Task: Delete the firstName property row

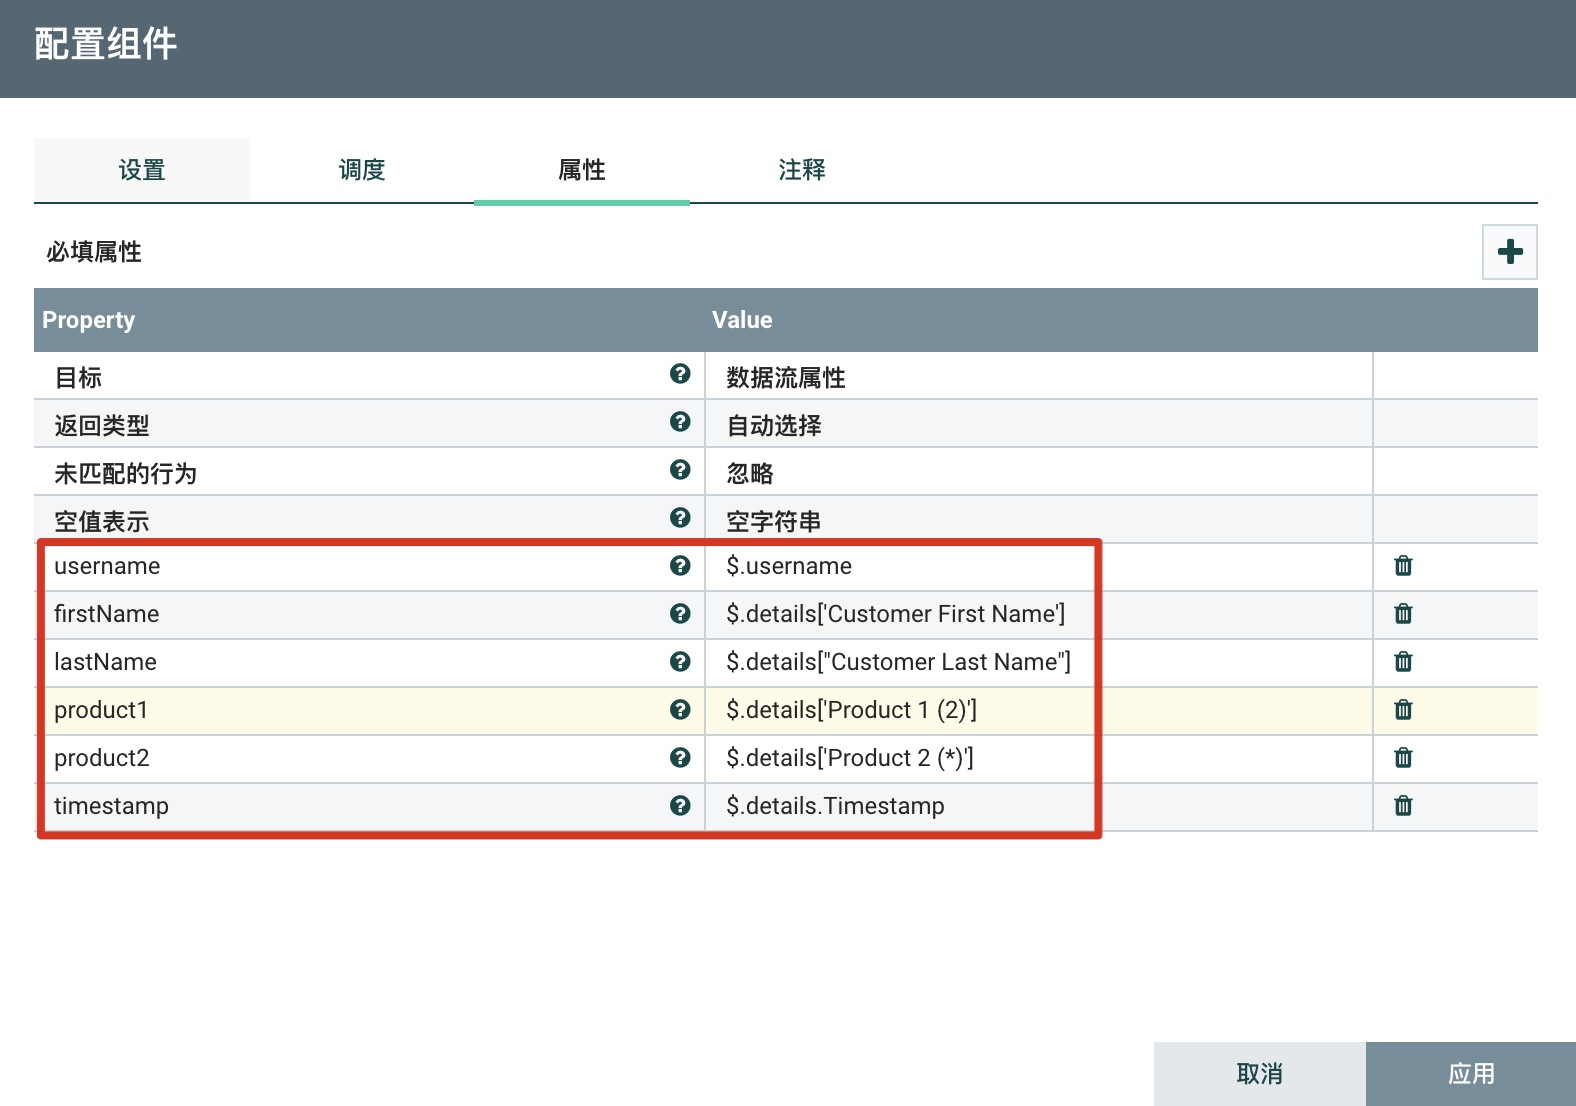Action: click(1403, 614)
